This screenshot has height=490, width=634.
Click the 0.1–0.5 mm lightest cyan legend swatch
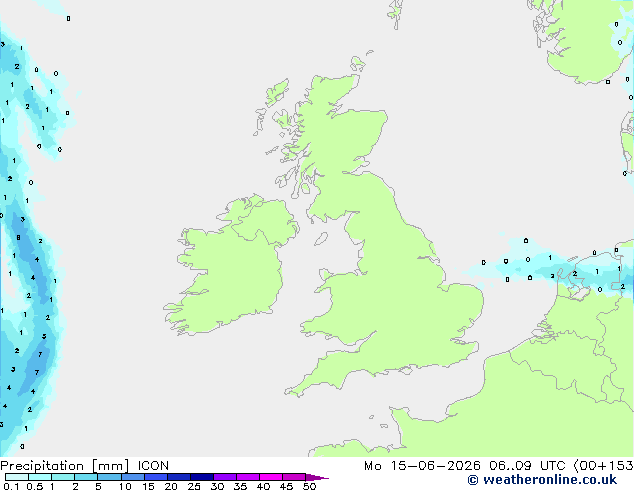[17, 477]
